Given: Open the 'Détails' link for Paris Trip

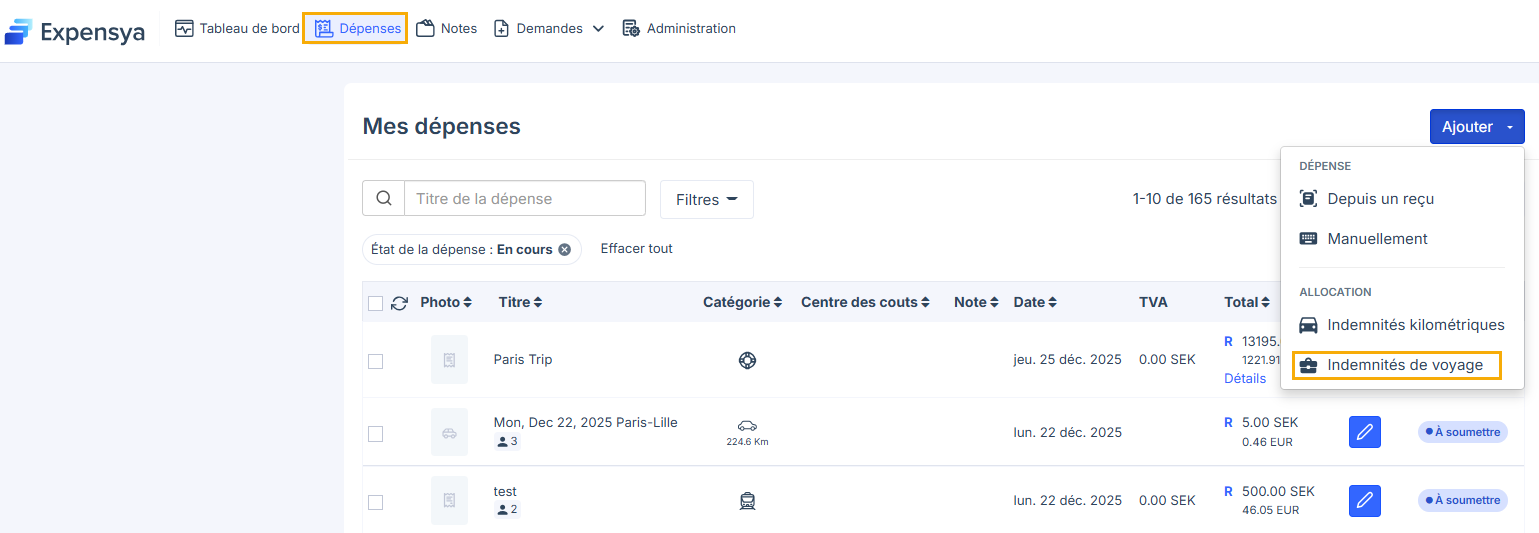Looking at the screenshot, I should [x=1244, y=379].
